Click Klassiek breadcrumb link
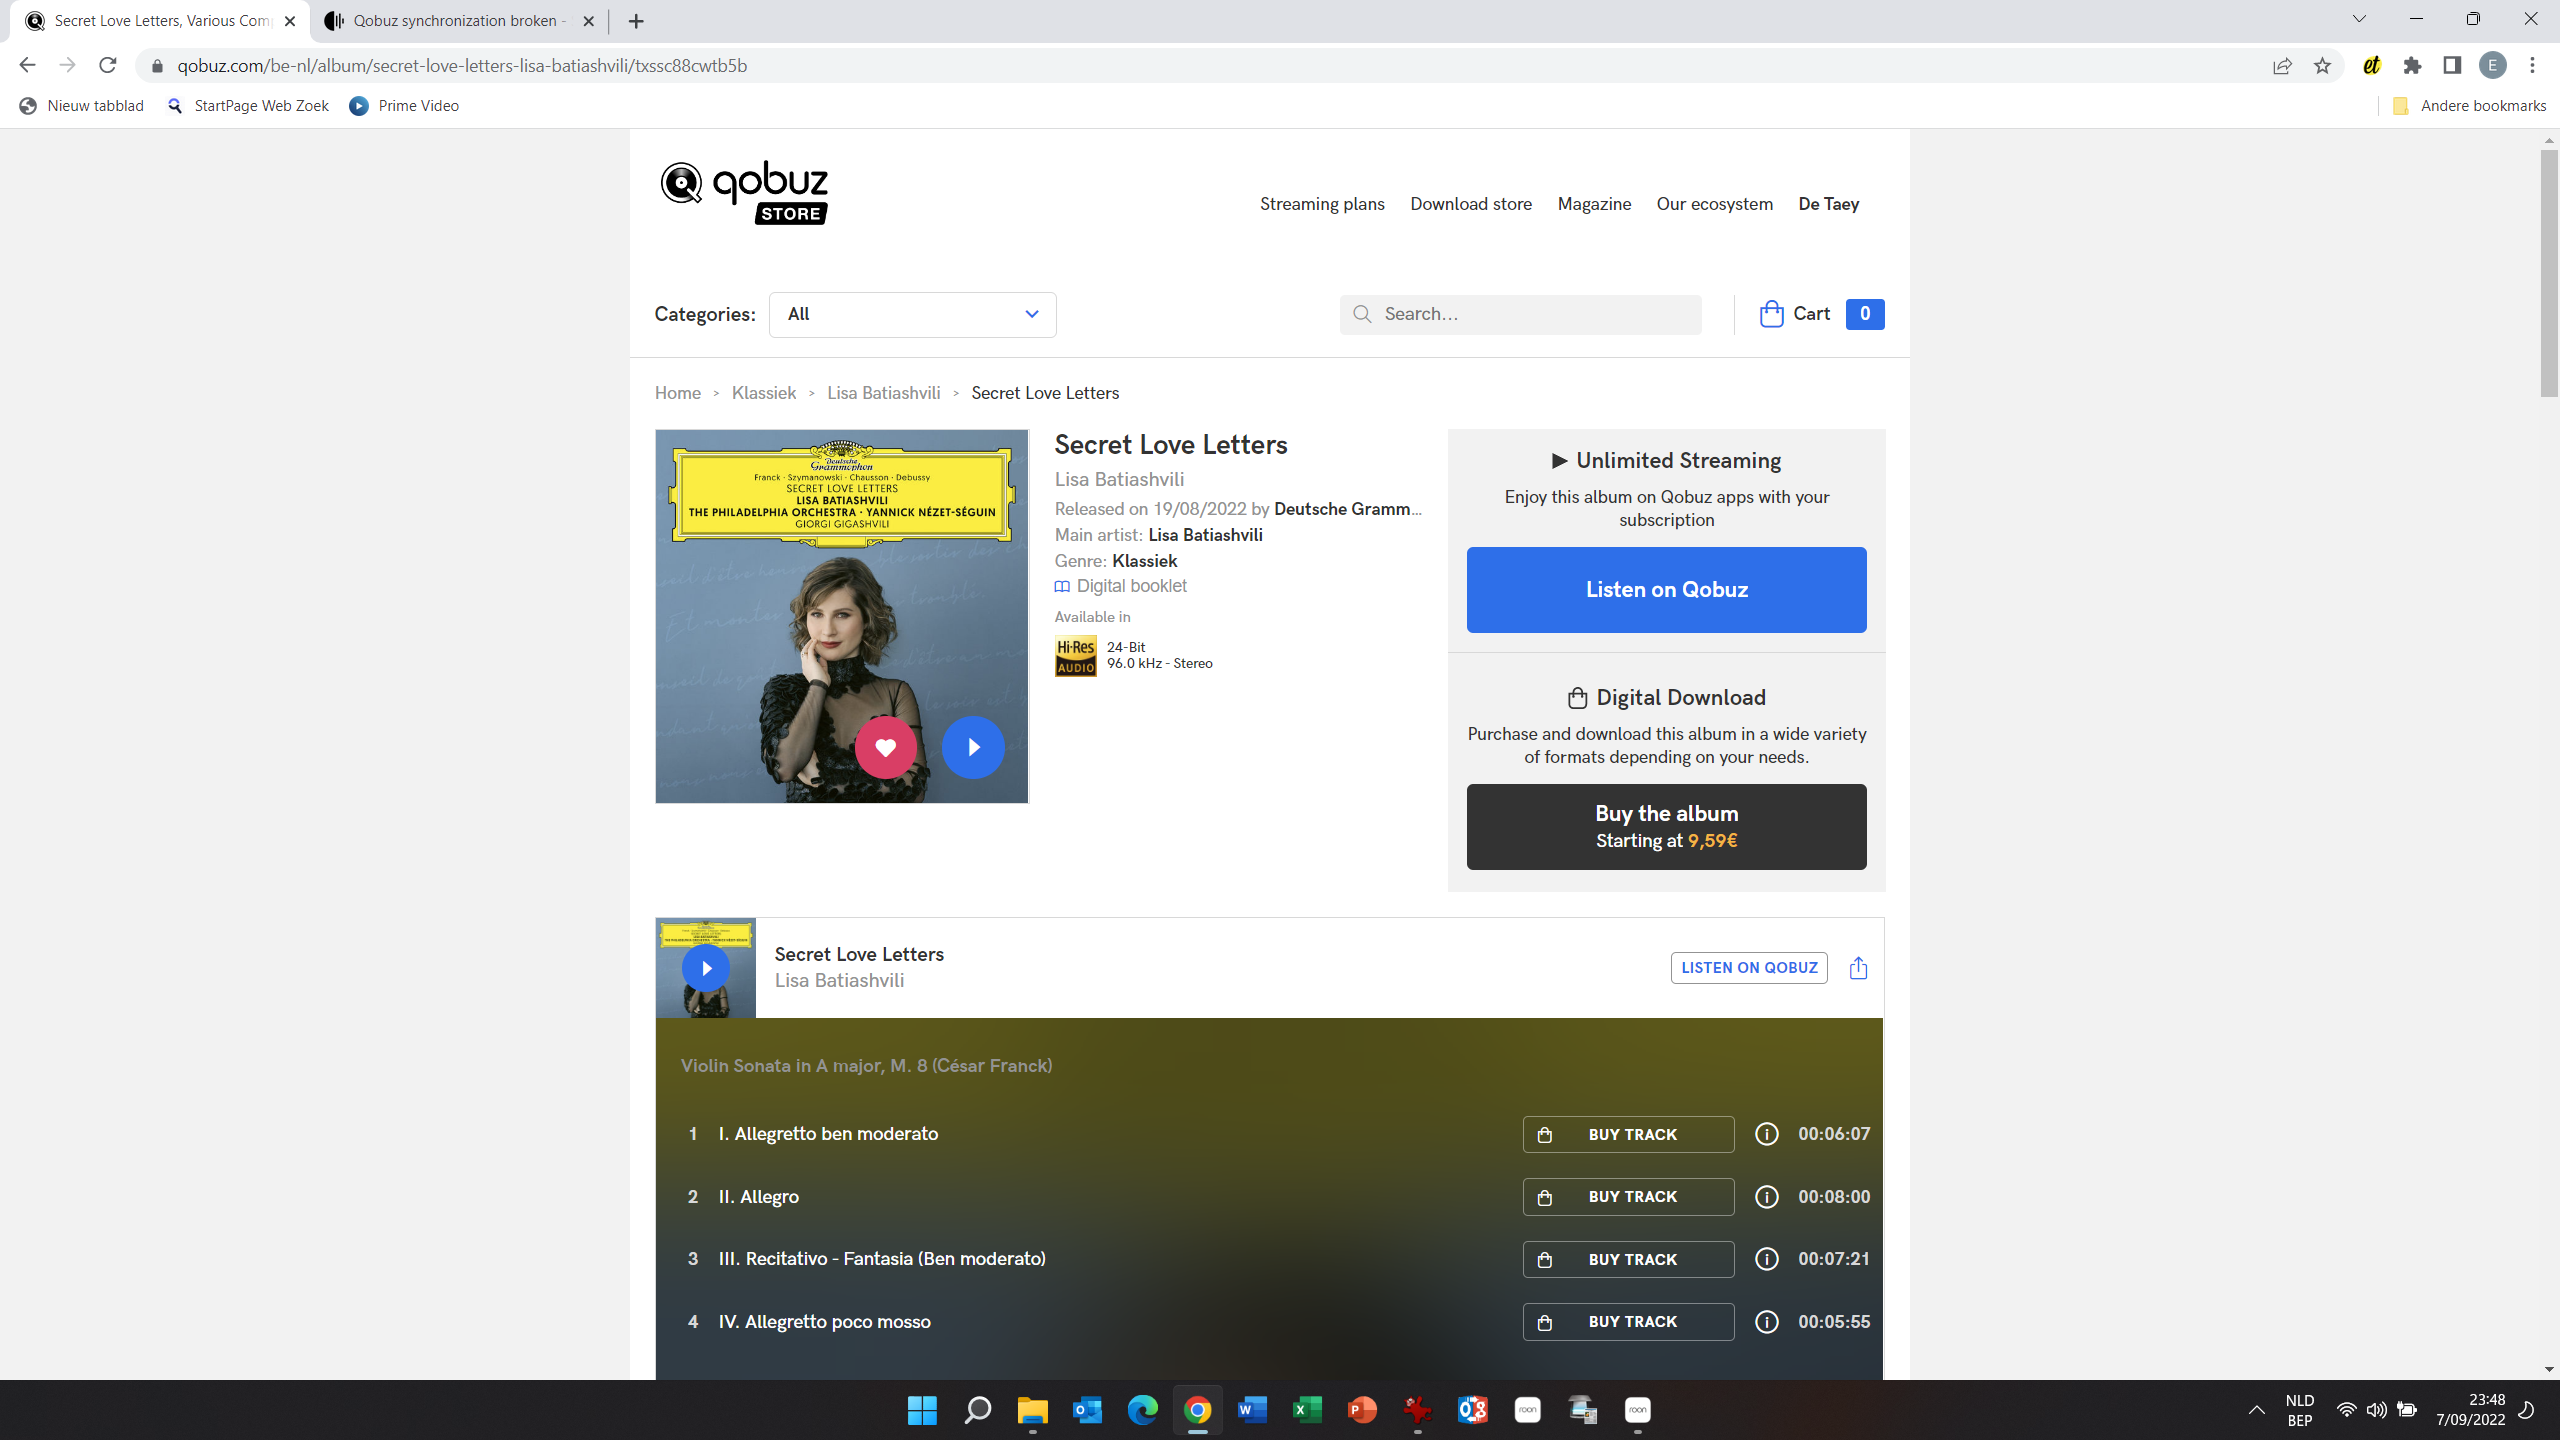 point(764,393)
